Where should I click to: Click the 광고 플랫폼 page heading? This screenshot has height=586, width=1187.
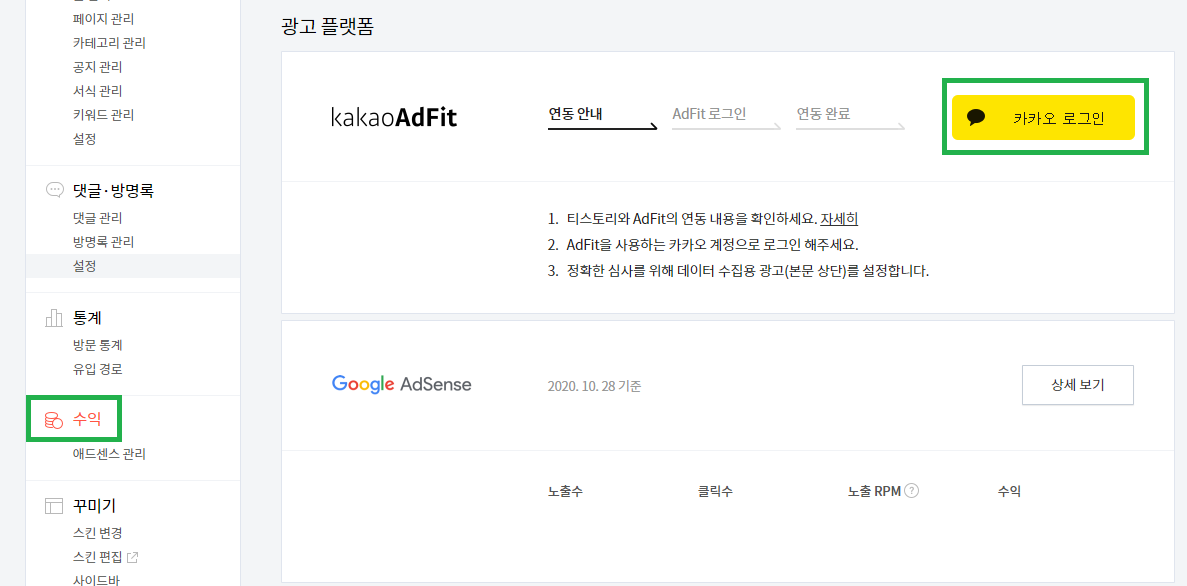[327, 28]
